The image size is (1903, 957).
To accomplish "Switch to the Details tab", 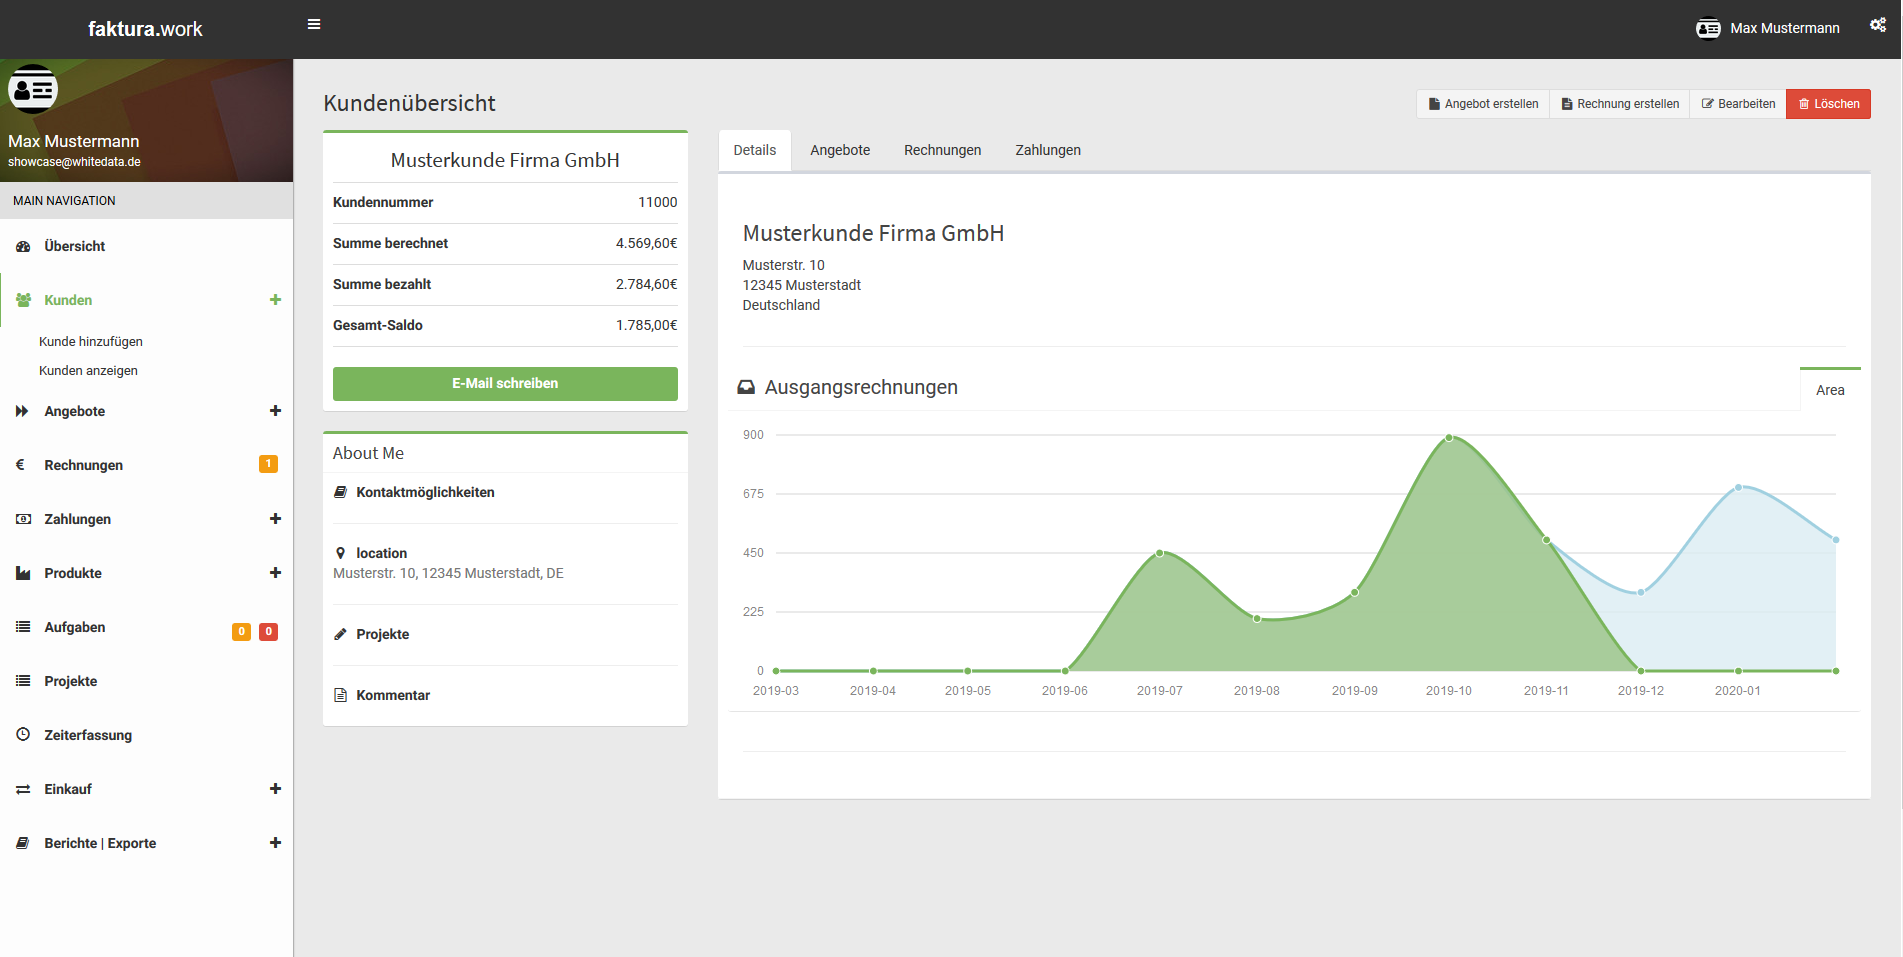I will point(755,150).
